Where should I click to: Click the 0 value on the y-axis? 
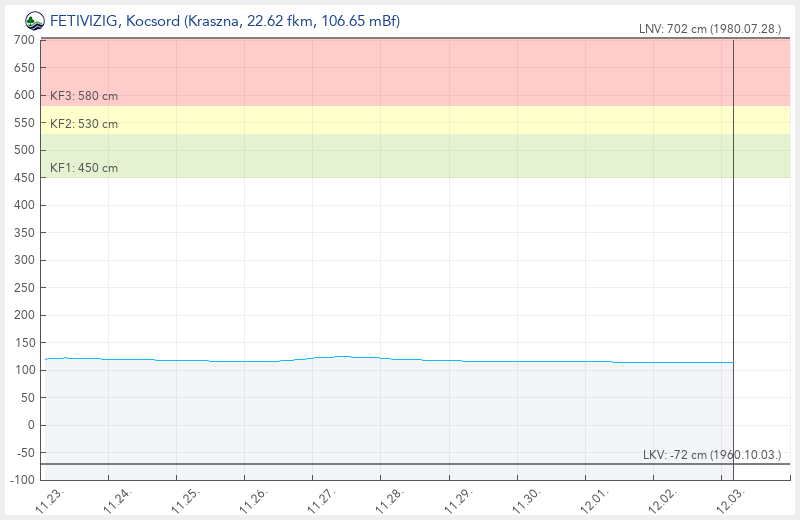[x=30, y=425]
